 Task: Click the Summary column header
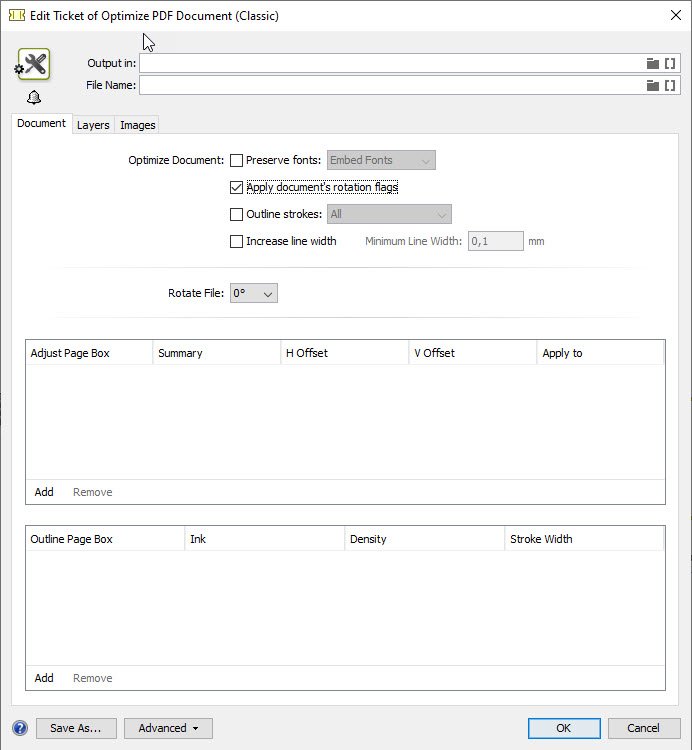tap(217, 353)
